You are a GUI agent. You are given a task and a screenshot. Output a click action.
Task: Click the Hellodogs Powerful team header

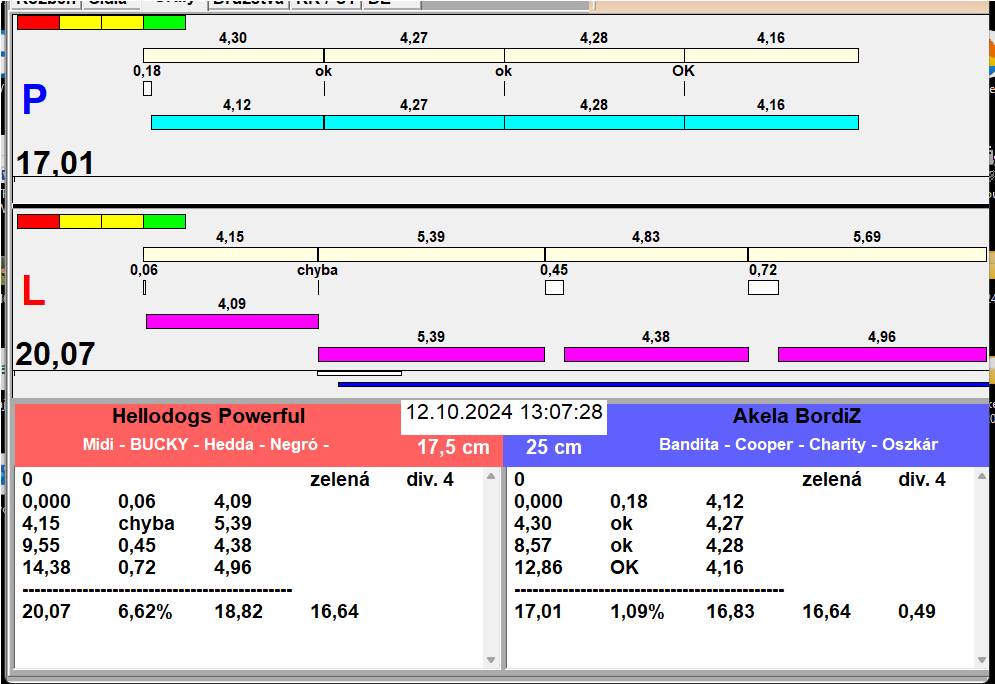[x=208, y=416]
